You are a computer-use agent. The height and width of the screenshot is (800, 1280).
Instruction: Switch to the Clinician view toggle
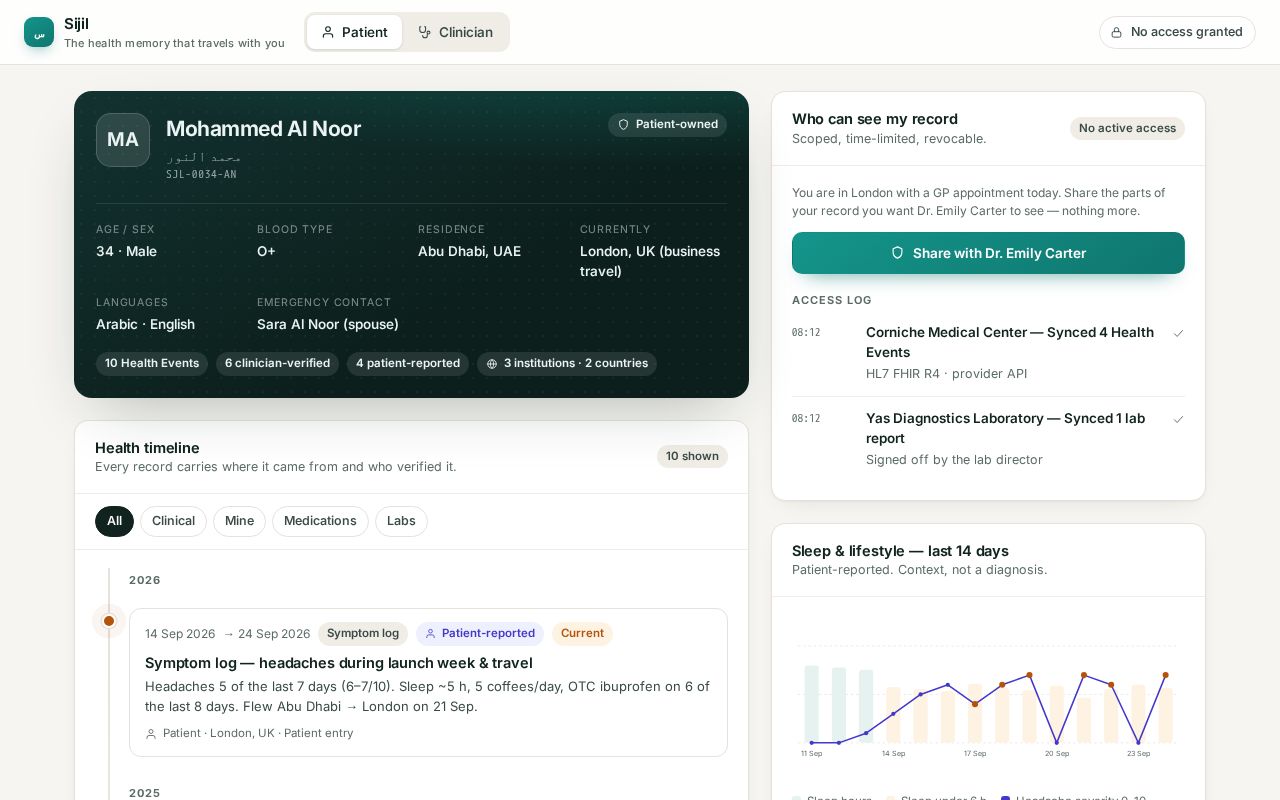coord(455,32)
